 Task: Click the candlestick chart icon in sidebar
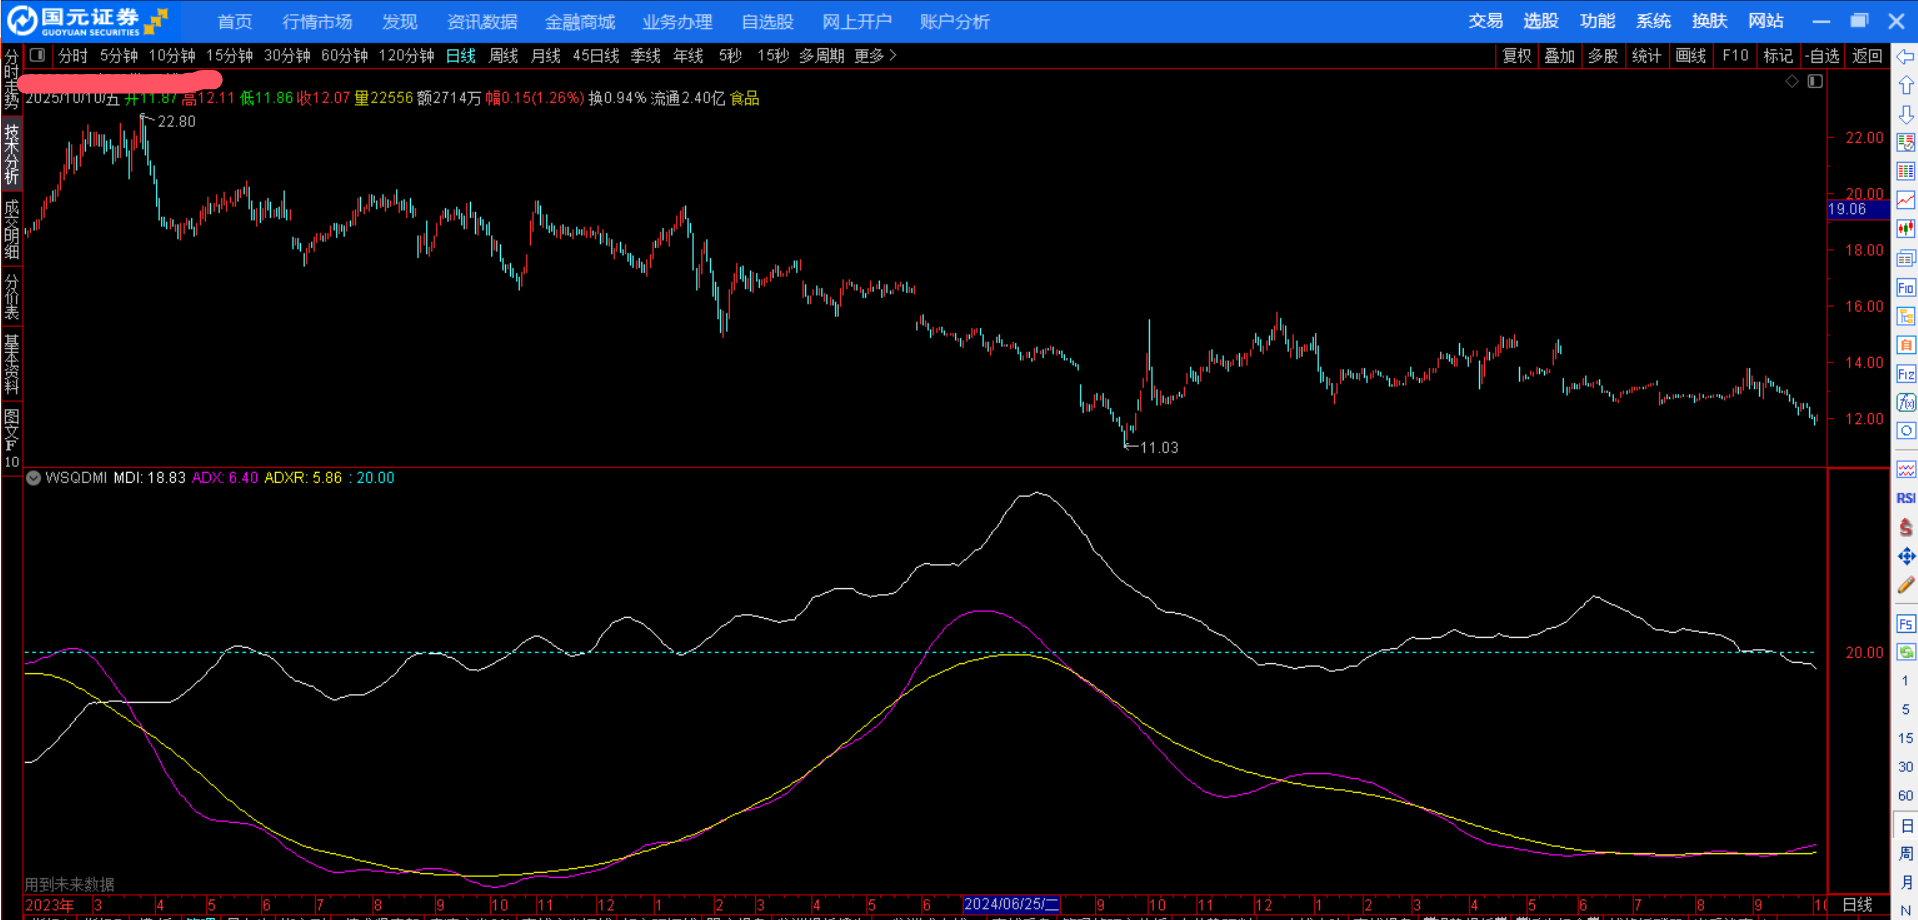1906,229
